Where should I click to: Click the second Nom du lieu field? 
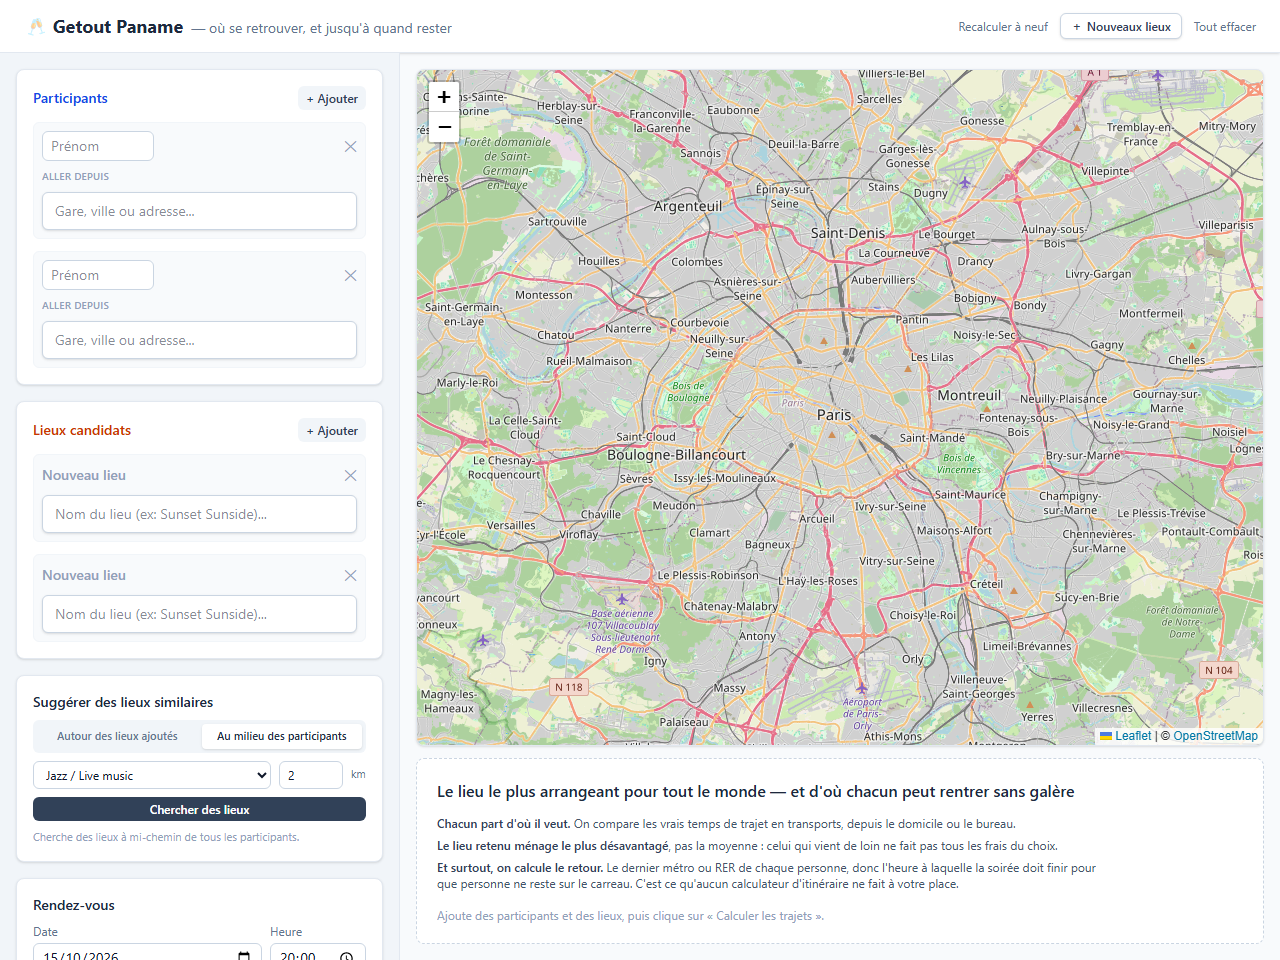199,614
